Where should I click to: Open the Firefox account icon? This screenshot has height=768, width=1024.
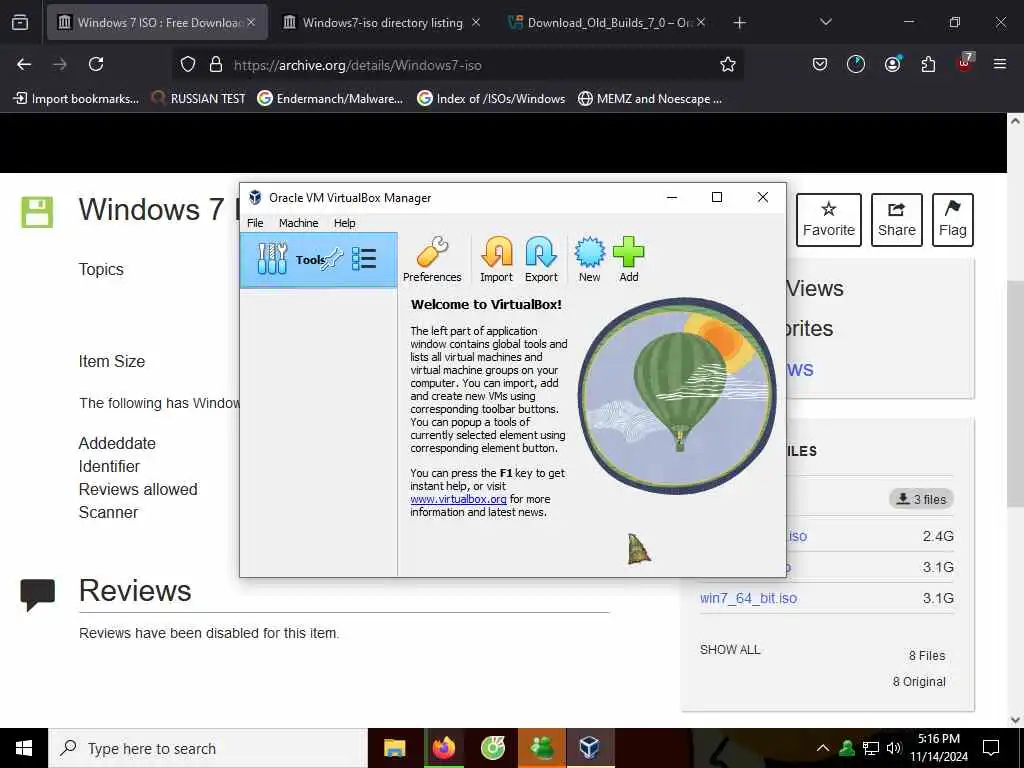892,64
